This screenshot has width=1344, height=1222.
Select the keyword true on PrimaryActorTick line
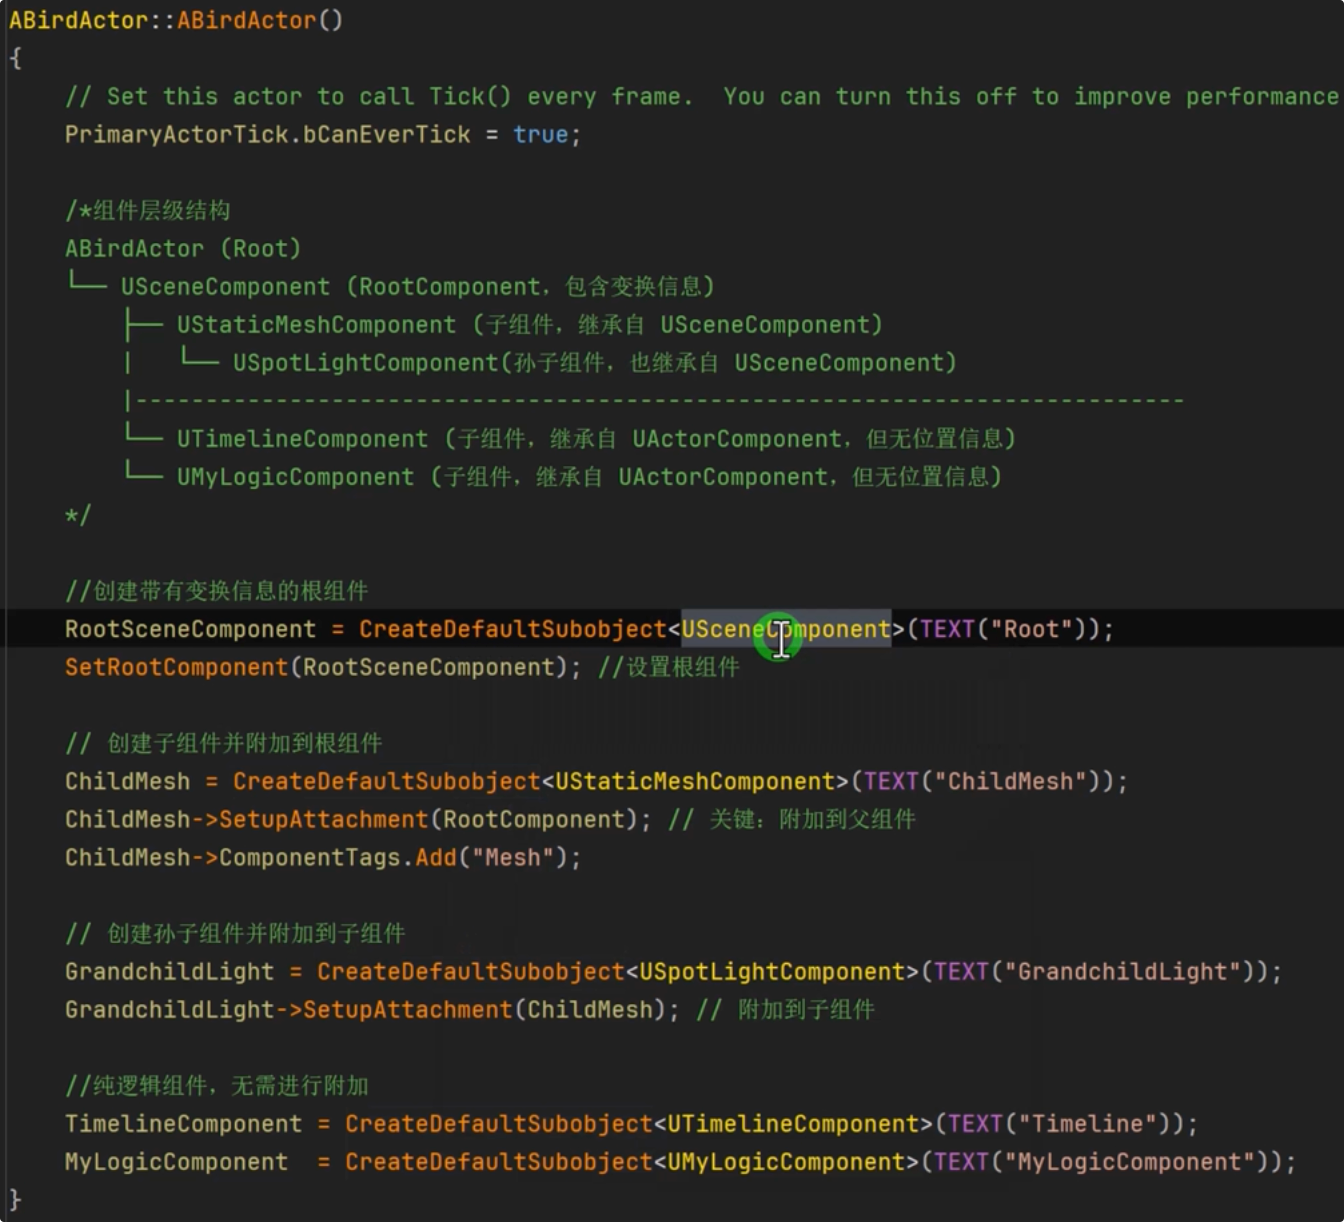click(540, 134)
